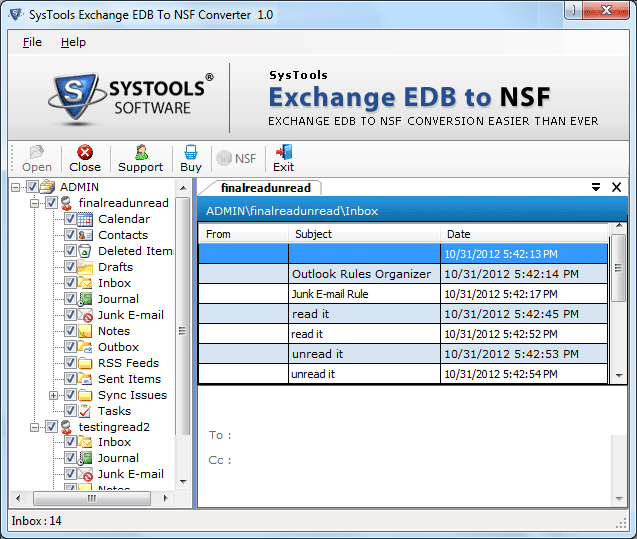This screenshot has height=539, width=637.
Task: Close the finalreadunread tab panel
Action: (616, 187)
